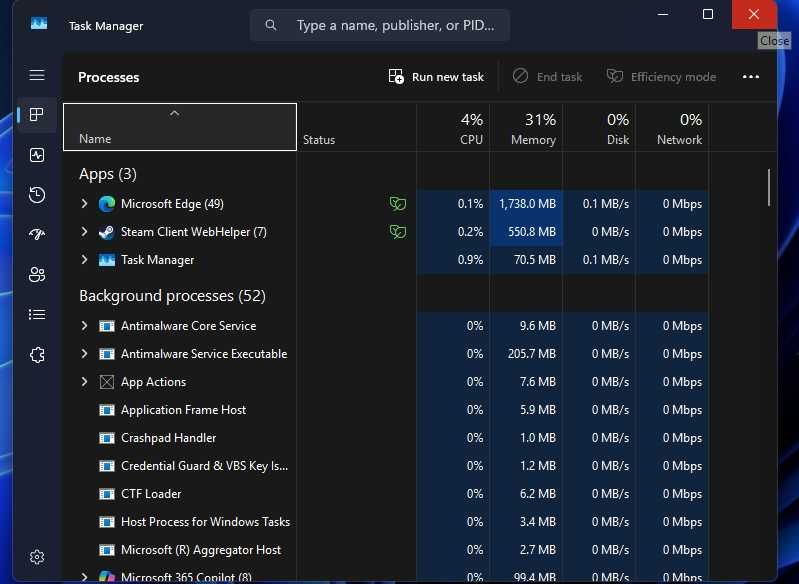Open the Users sidebar icon

click(37, 275)
